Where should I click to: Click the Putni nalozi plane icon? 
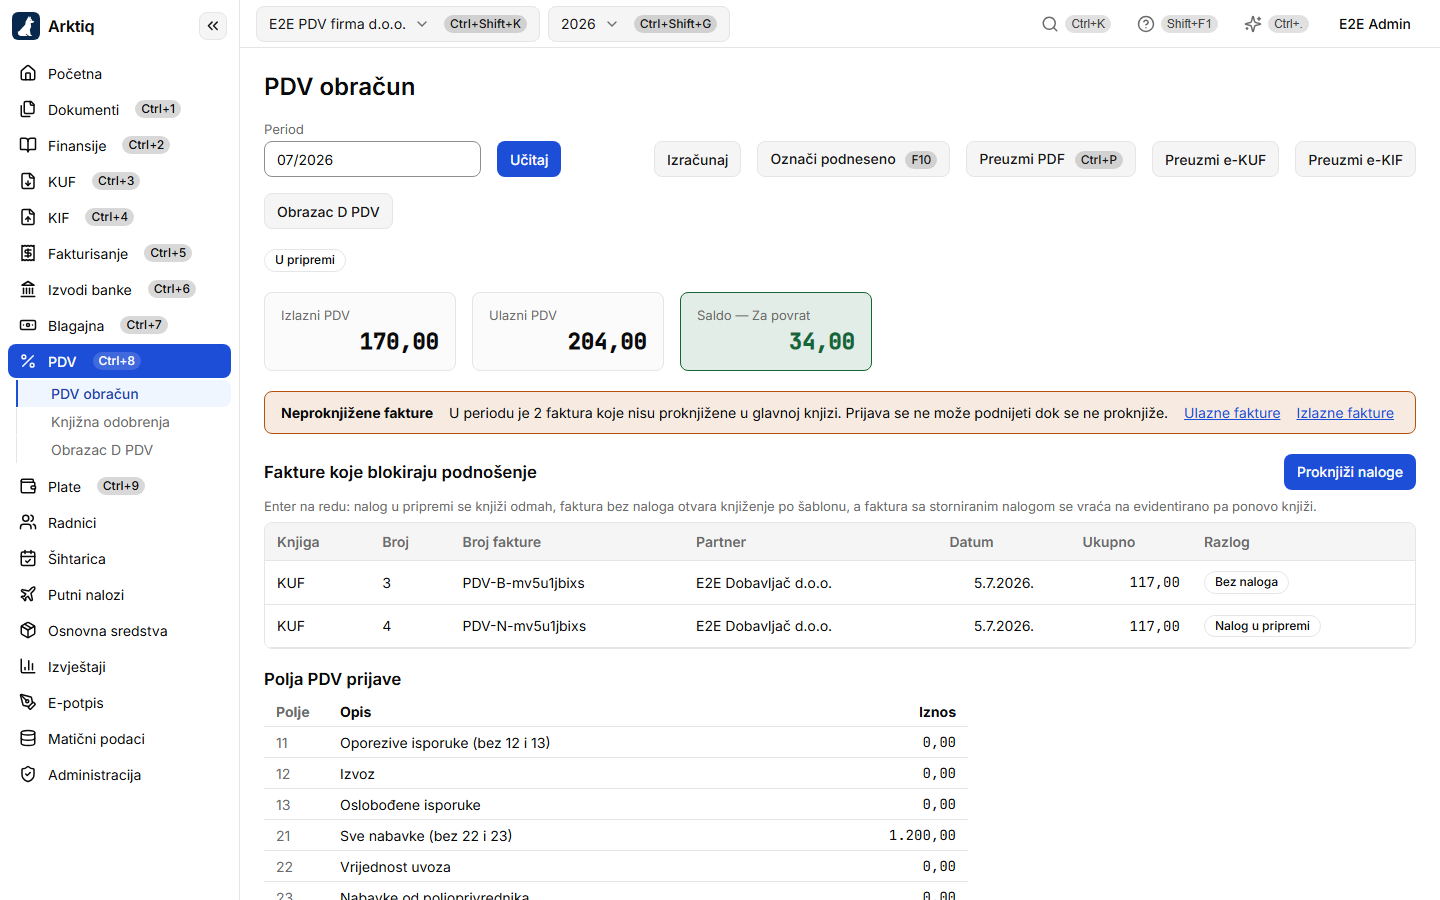(28, 595)
